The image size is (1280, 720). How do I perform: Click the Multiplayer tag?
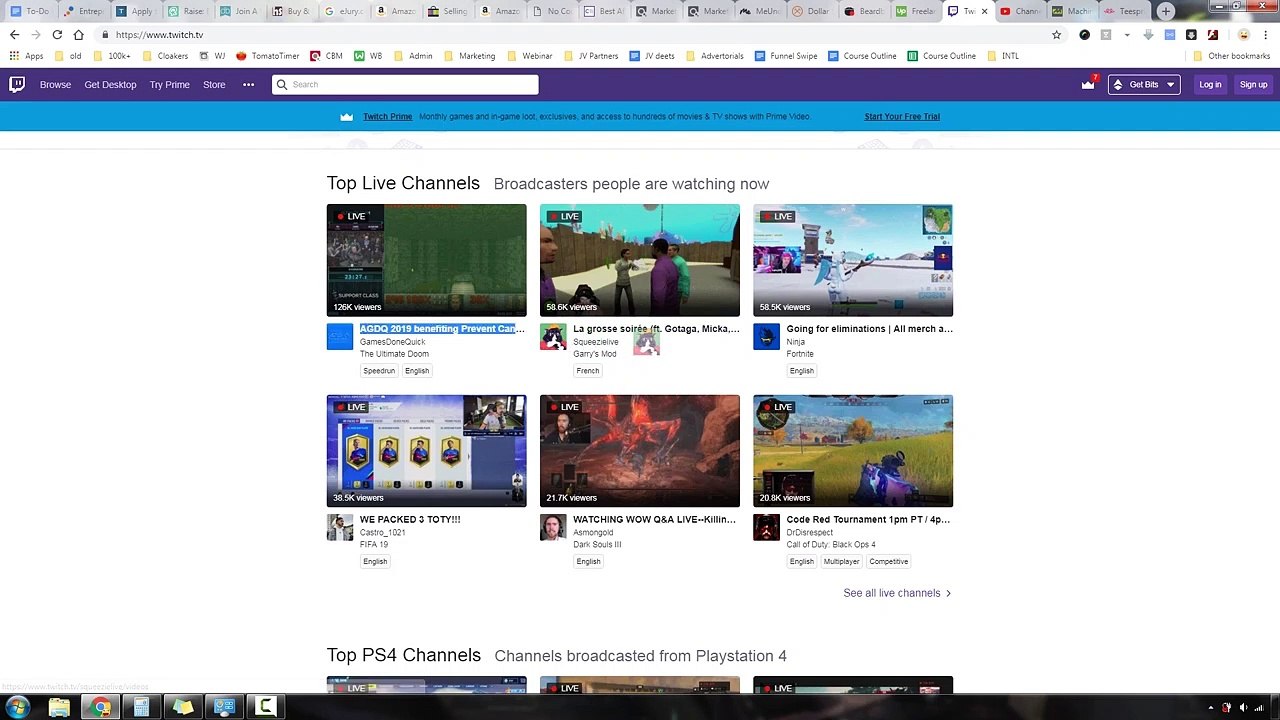841,561
